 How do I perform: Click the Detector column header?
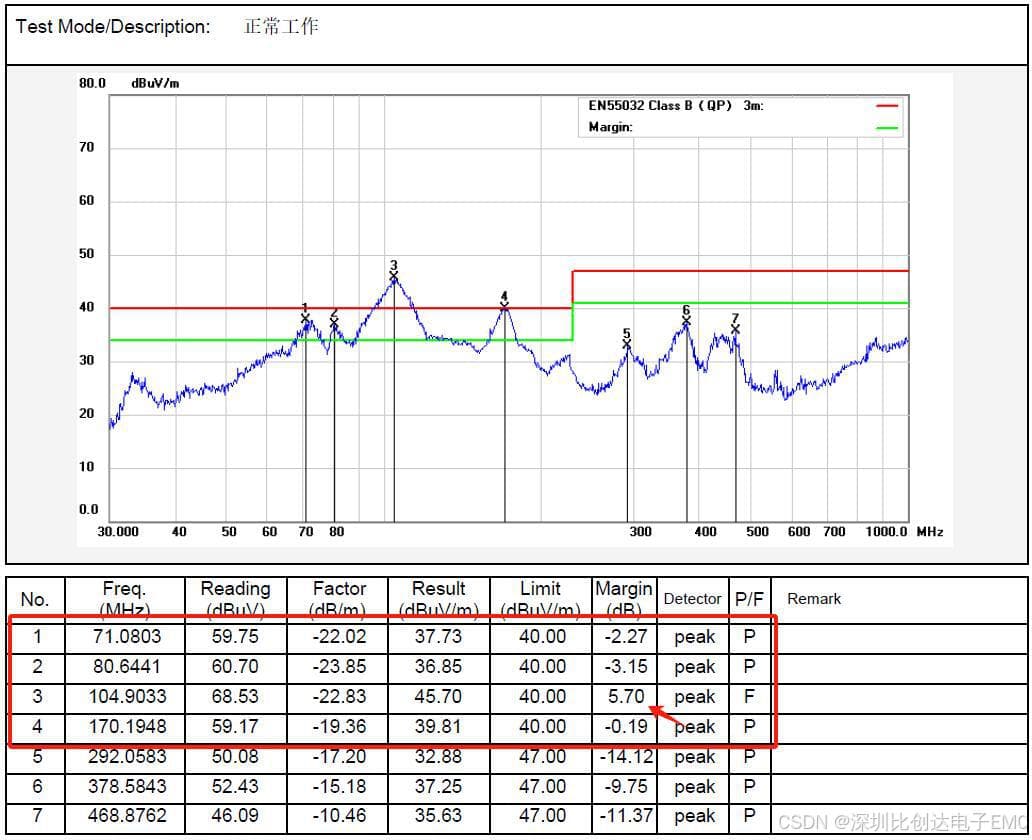[x=692, y=598]
